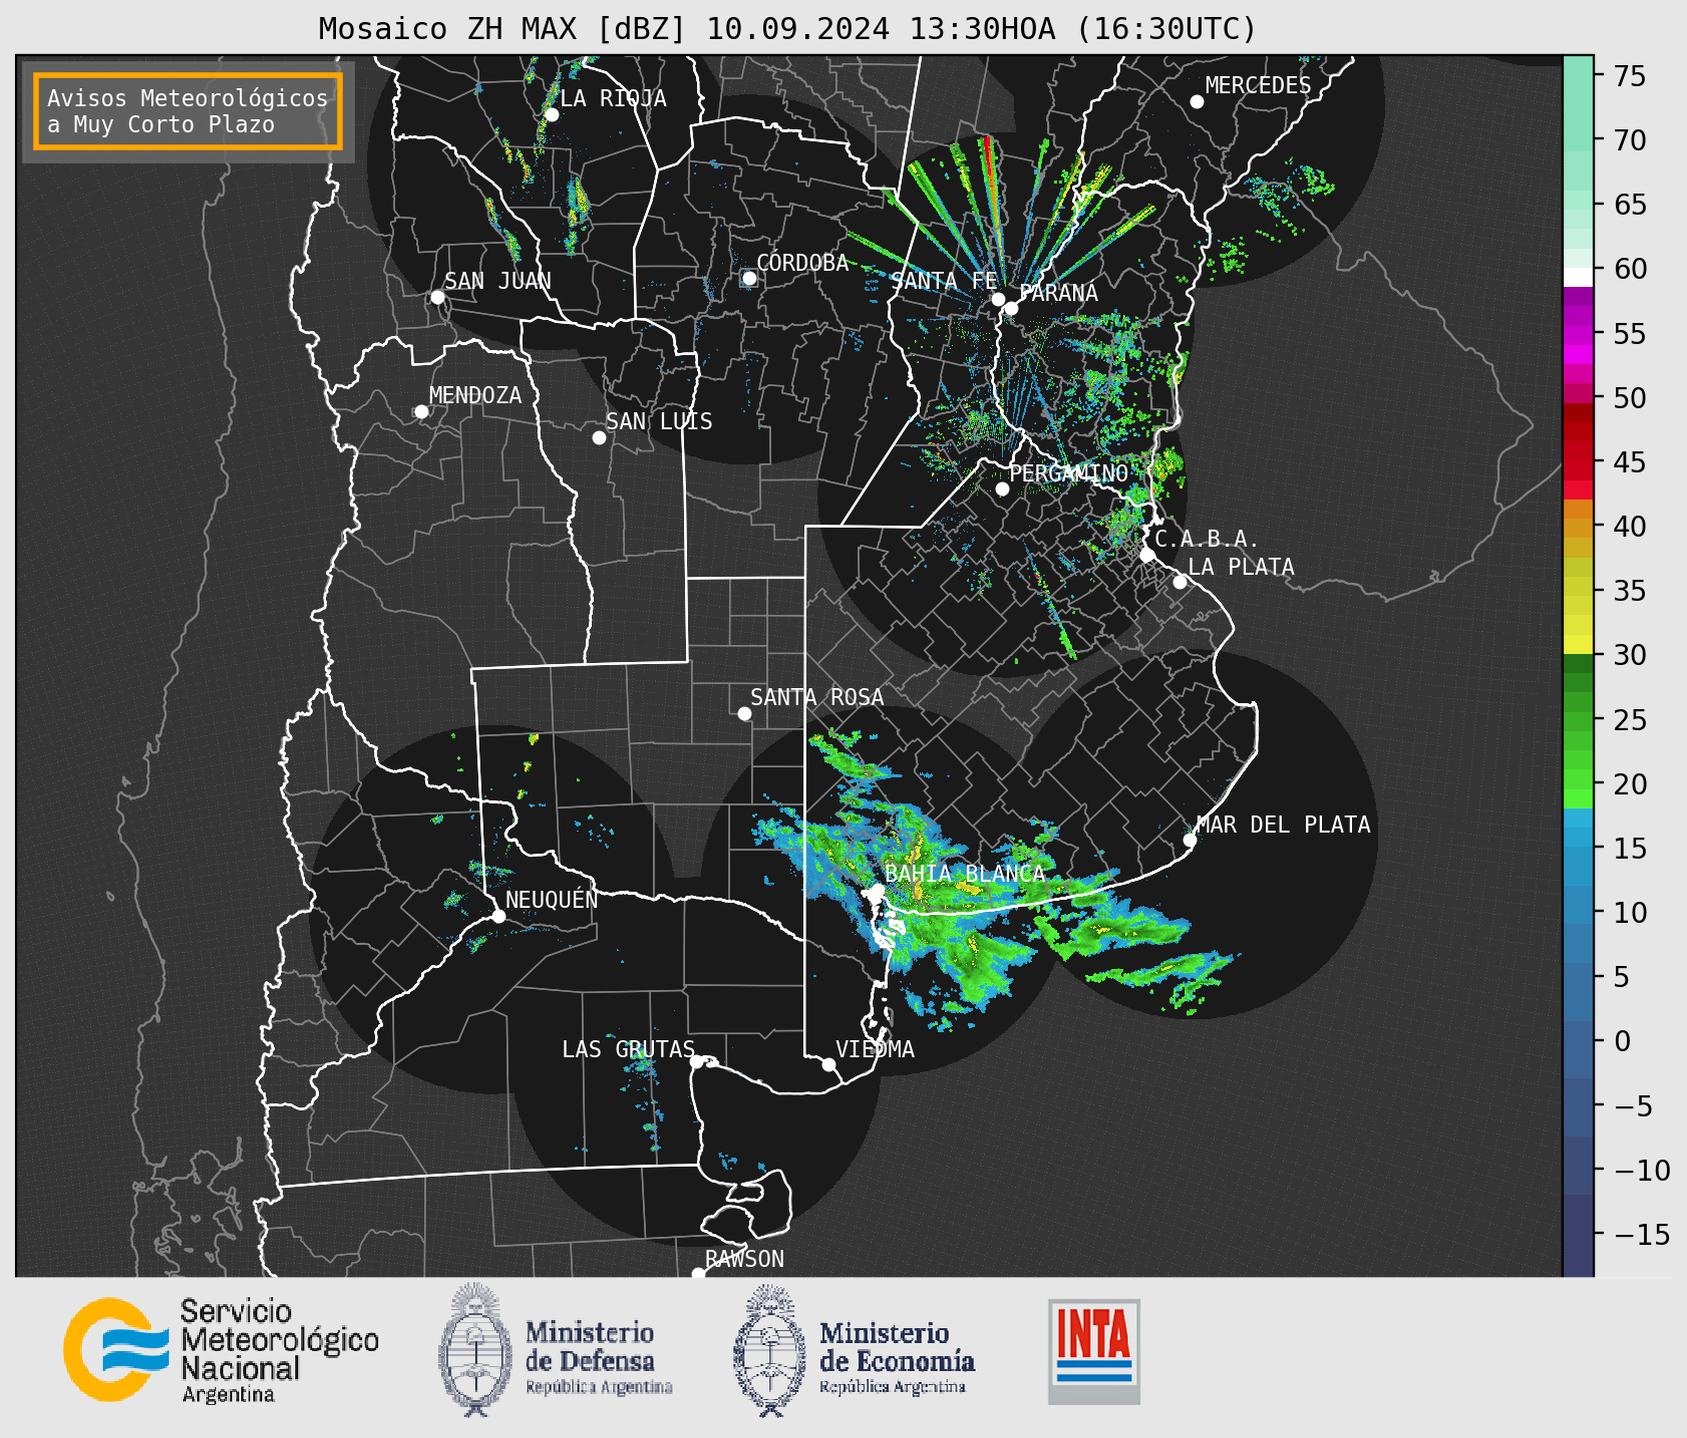
Task: Click the Ministerio de Economía coat of arms
Action: 769,1349
